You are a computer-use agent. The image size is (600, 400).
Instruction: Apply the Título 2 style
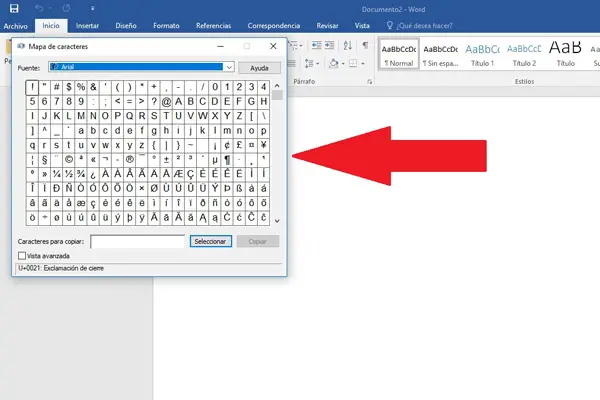coord(524,54)
